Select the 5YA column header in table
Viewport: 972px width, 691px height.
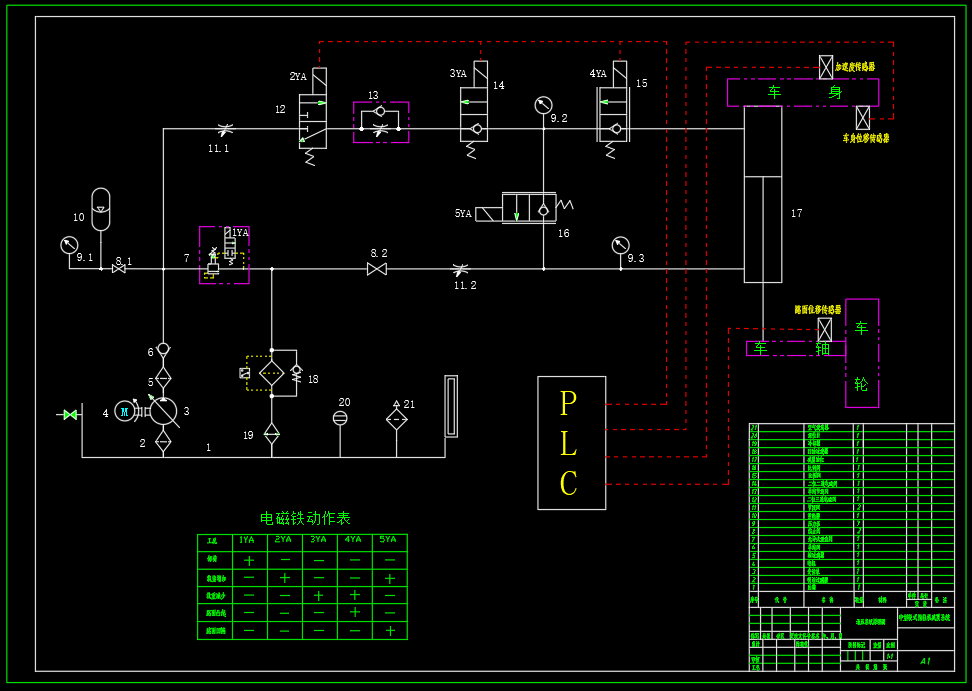click(x=388, y=540)
